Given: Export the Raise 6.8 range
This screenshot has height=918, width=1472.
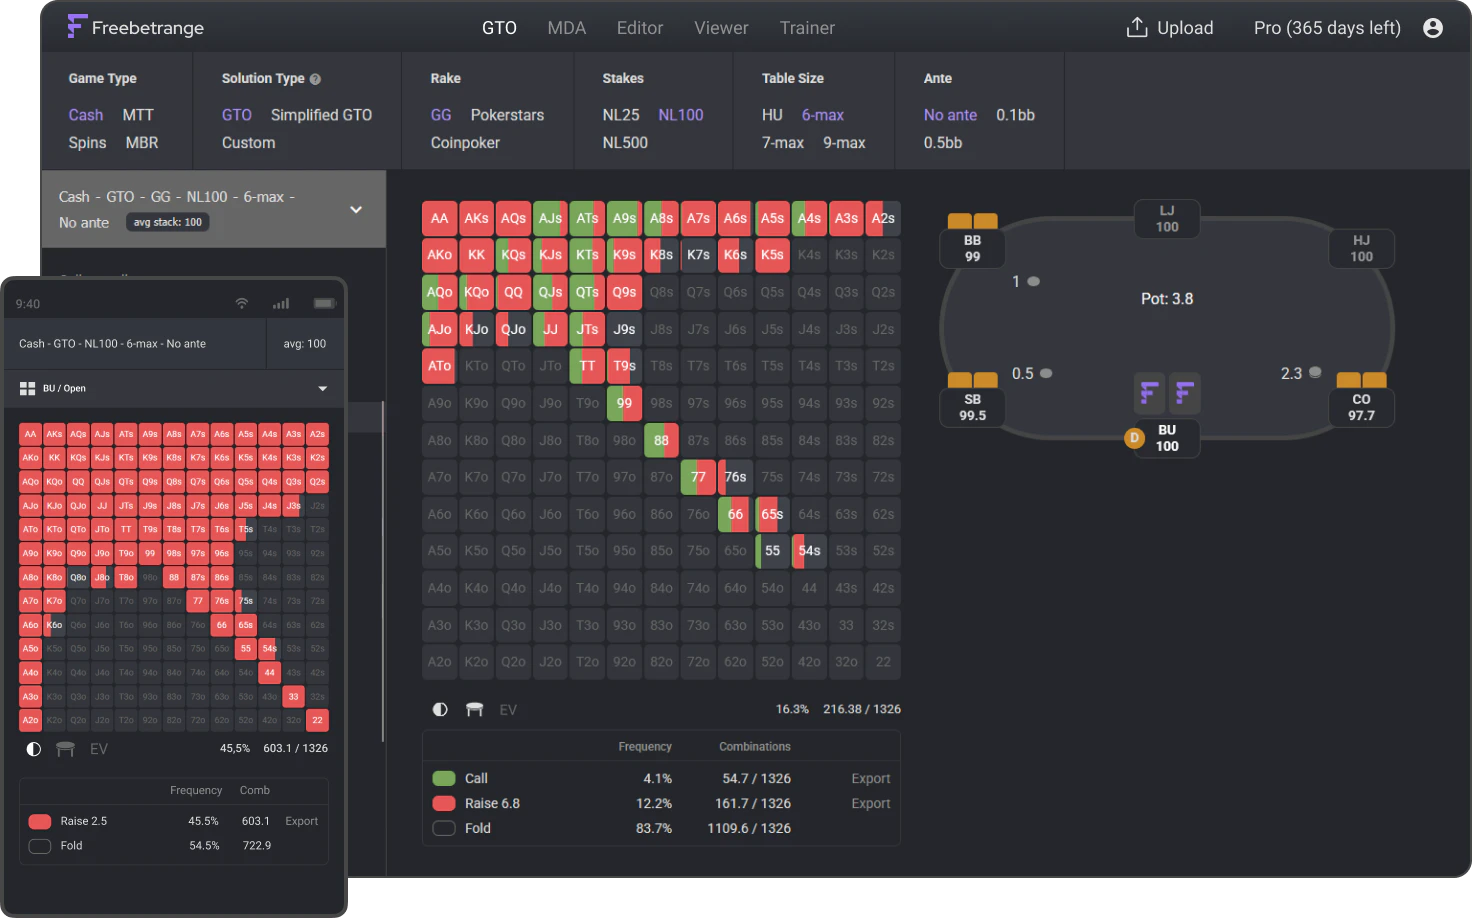Looking at the screenshot, I should point(871,803).
